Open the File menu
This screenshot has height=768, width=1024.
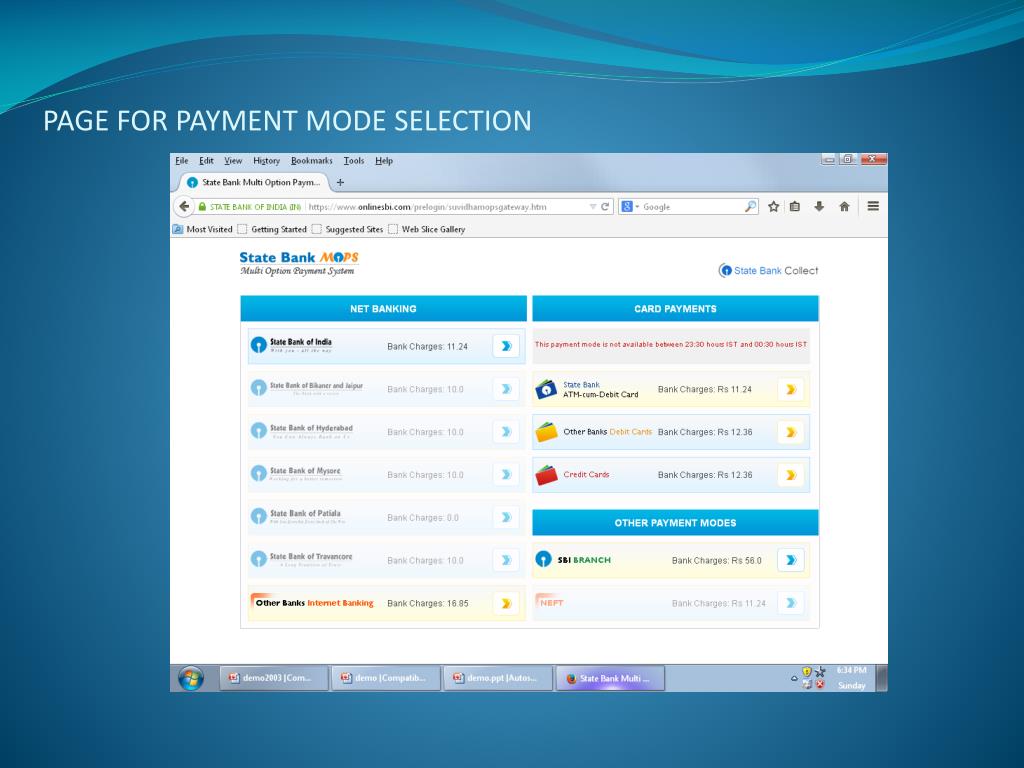(182, 161)
